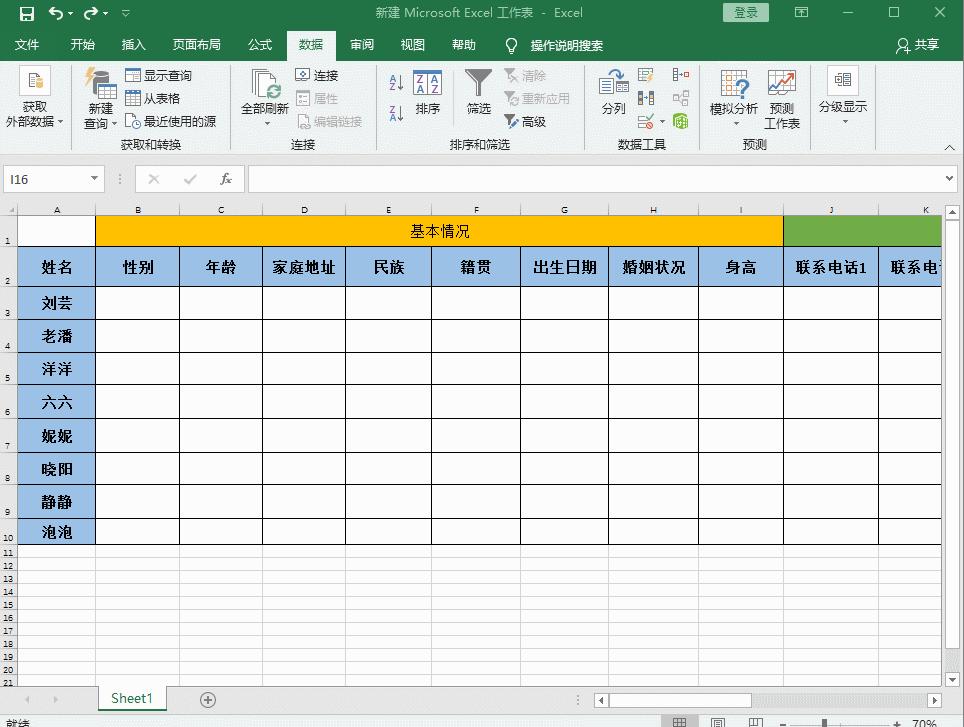Switch to the 公式 ribbon tab
This screenshot has height=727, width=964.
coord(259,45)
